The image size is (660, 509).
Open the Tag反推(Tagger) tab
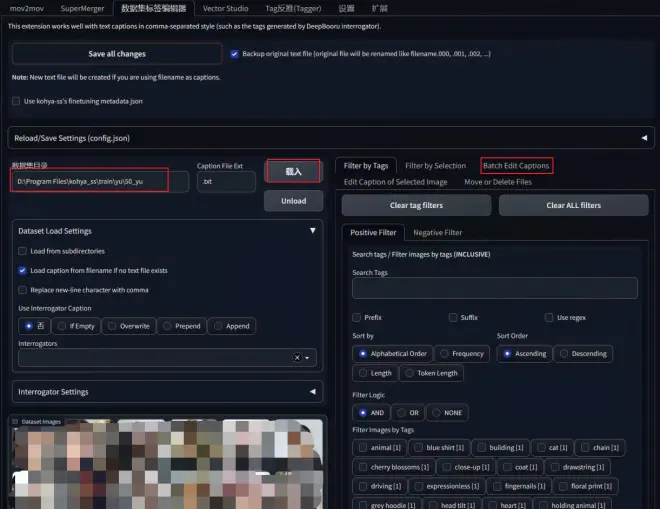(293, 8)
